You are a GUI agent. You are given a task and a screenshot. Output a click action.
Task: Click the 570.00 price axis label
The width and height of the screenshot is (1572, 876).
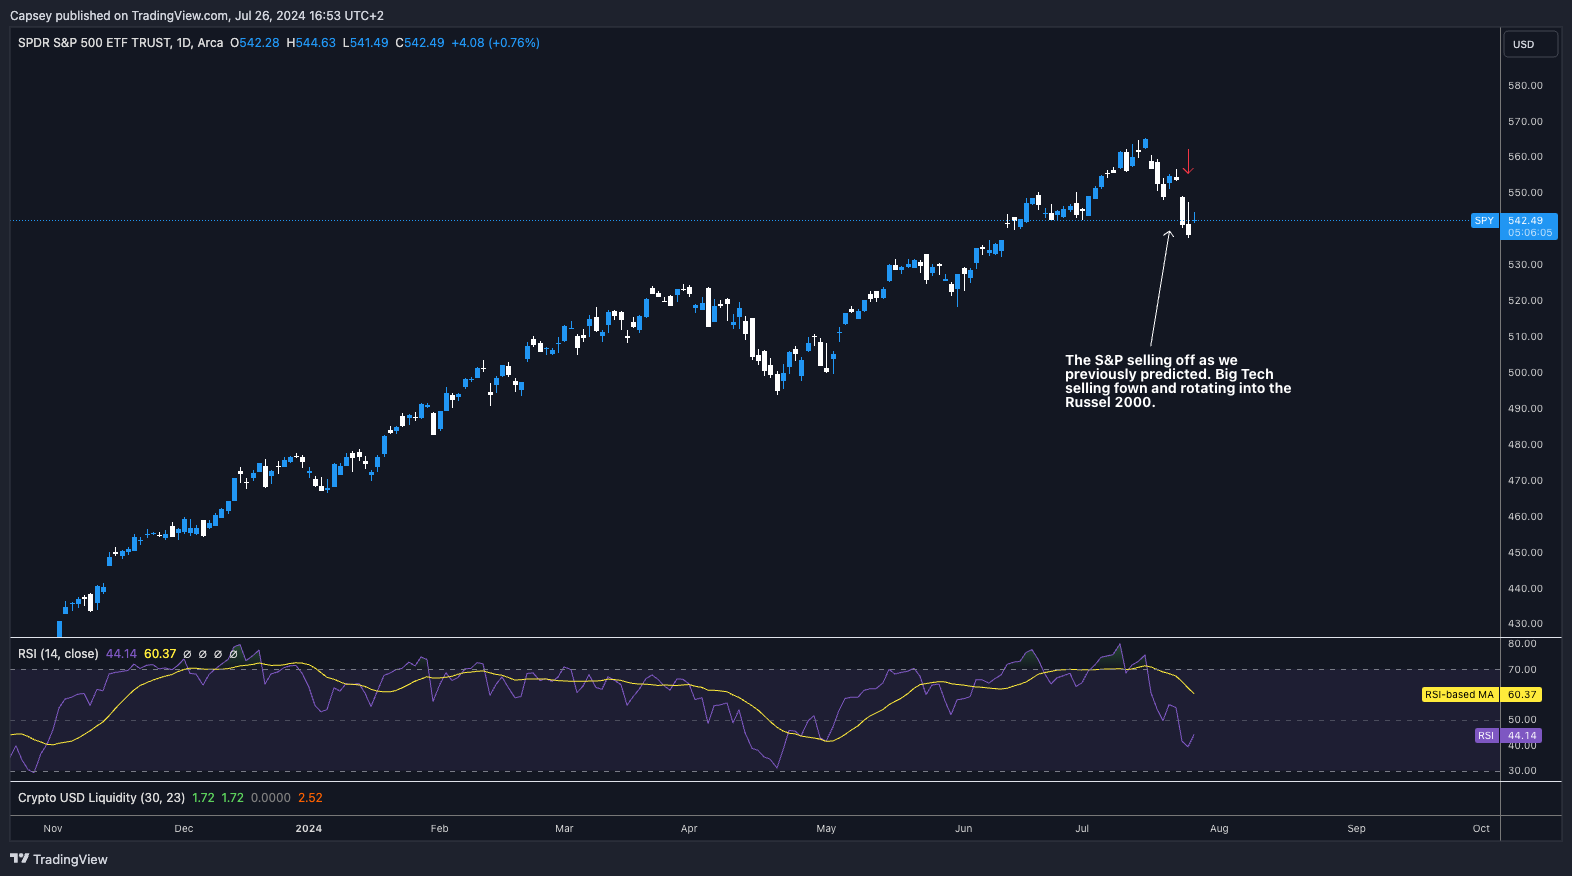click(x=1525, y=121)
